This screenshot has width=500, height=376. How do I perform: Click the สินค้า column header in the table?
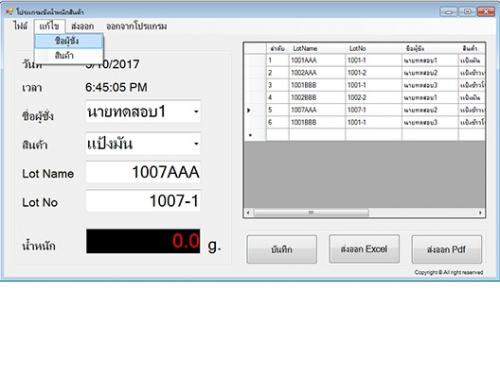coord(472,49)
